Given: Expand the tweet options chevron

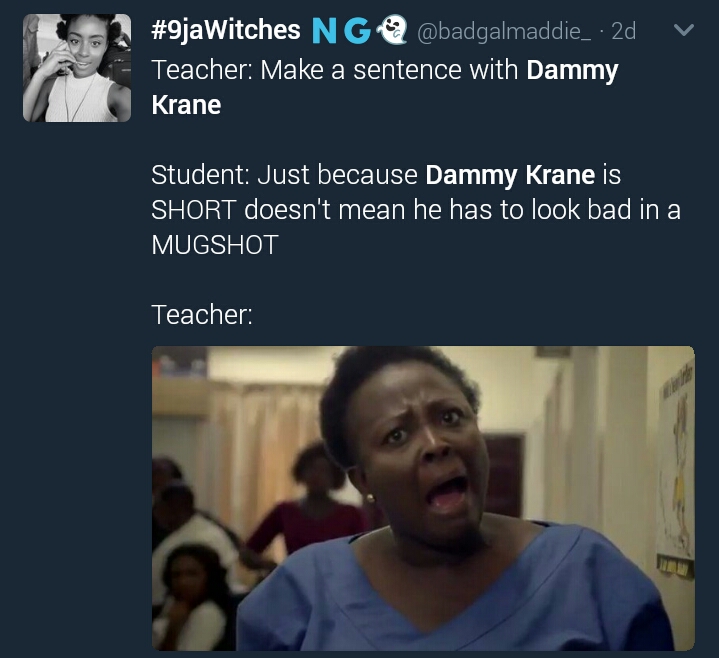Looking at the screenshot, I should coord(684,30).
